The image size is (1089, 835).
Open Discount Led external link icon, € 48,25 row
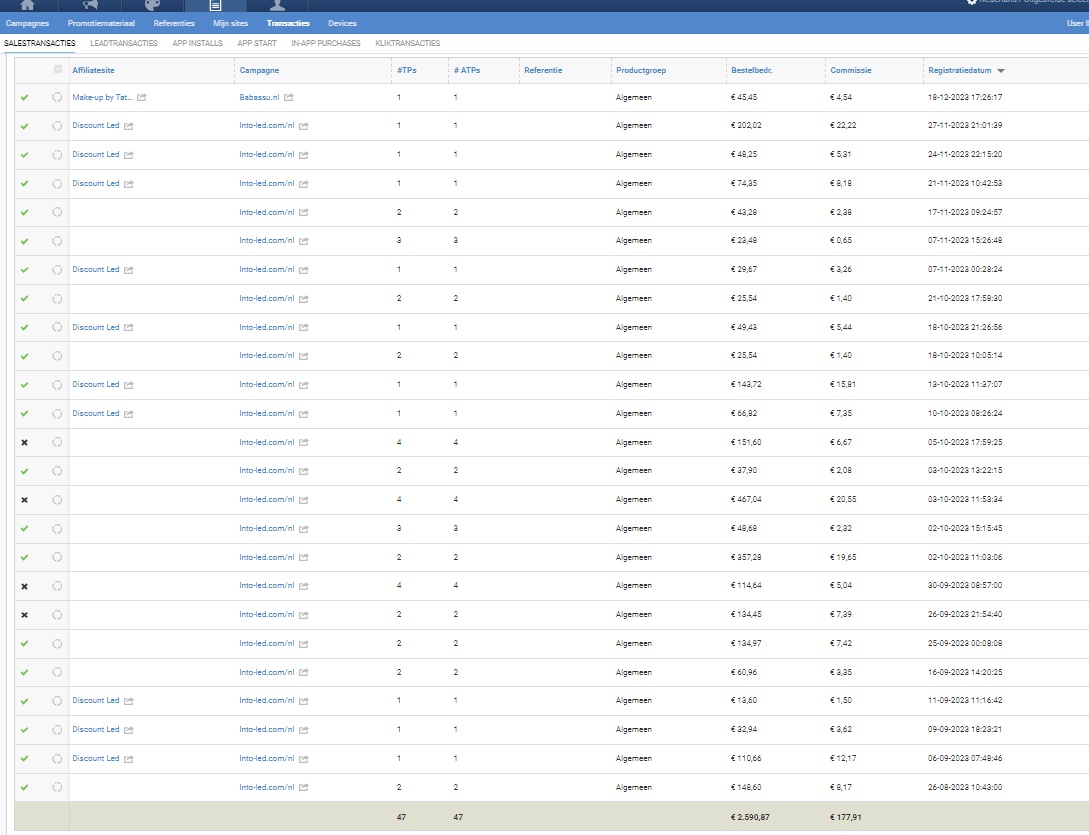tap(128, 155)
